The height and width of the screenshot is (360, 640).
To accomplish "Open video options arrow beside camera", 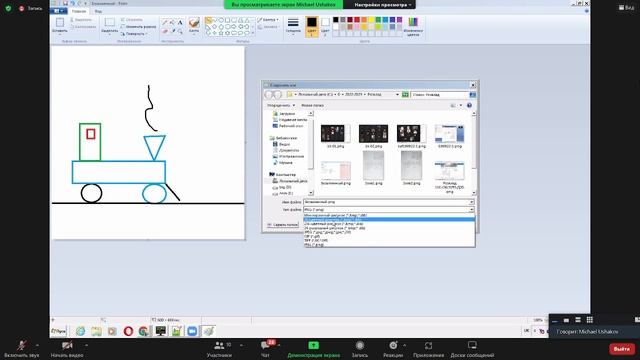I will click(86, 345).
